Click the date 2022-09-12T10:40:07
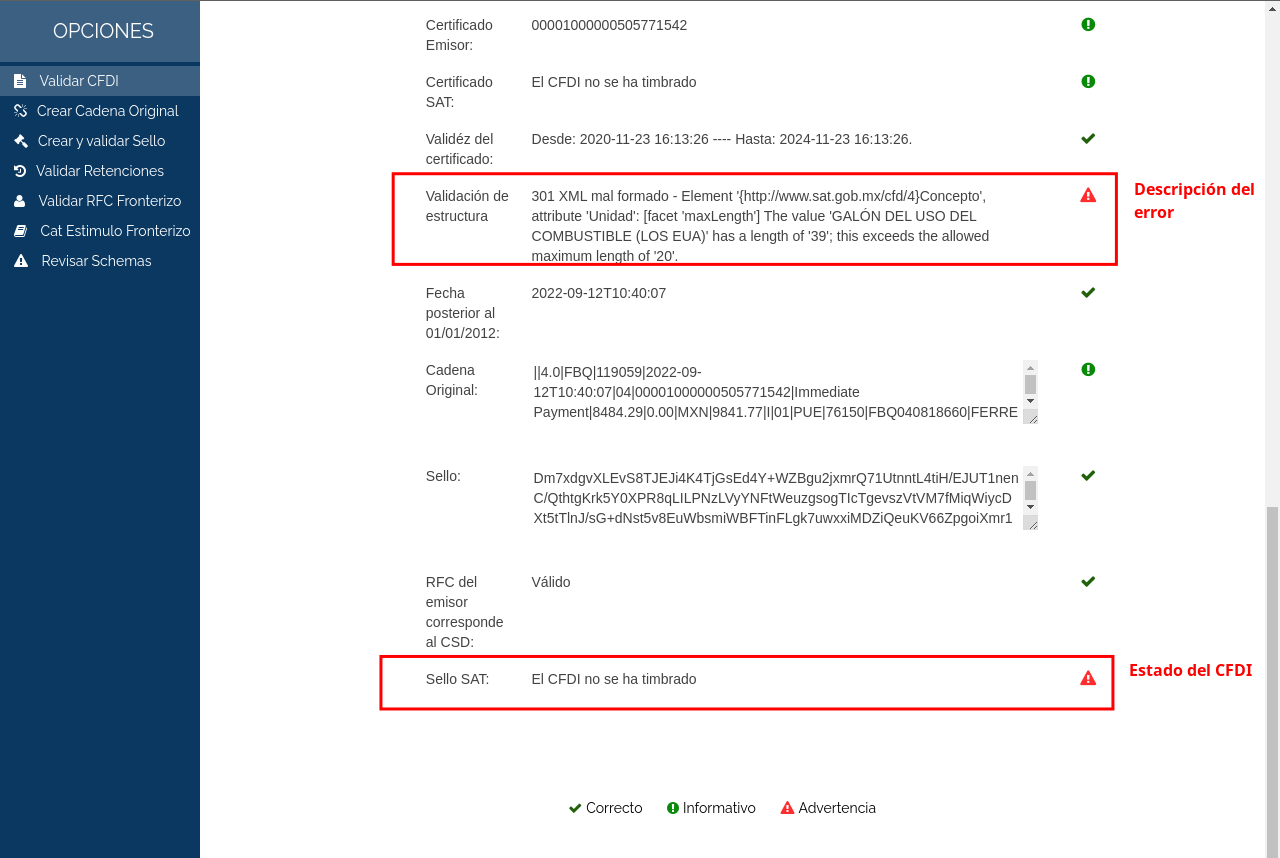Screen dimensions: 1280x858 pyautogui.click(x=598, y=293)
